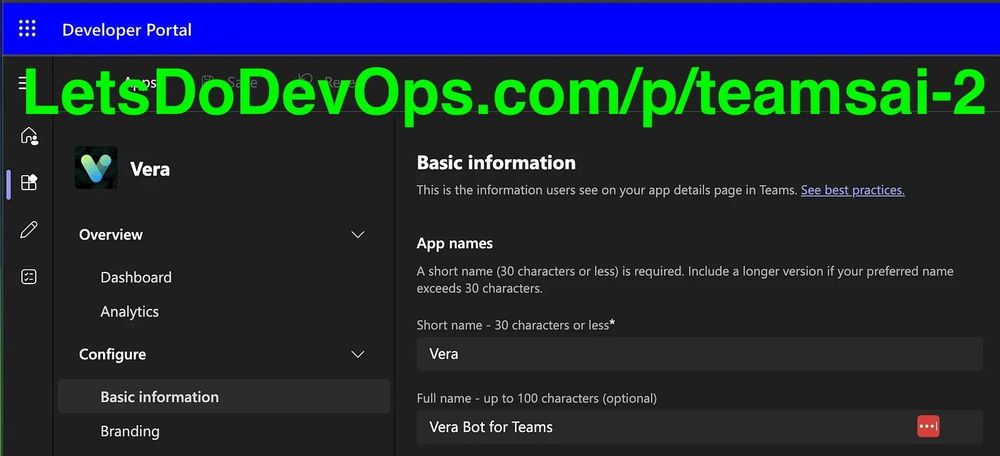Go to Home in left rail
1000x456 pixels.
pyautogui.click(x=29, y=136)
